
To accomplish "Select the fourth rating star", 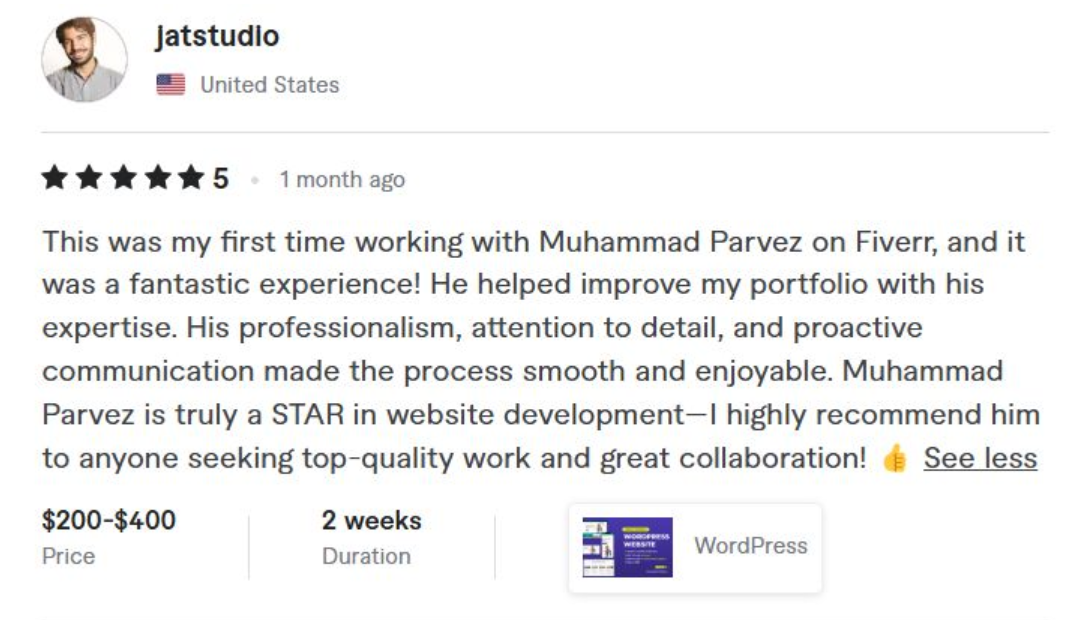I will 158,176.
